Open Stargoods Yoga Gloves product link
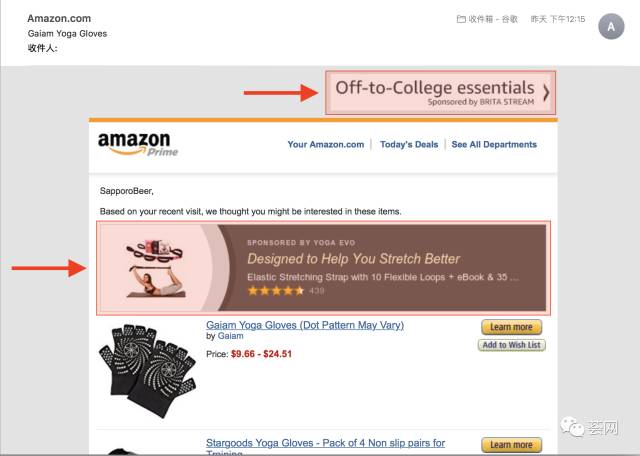Screen dimensions: 640x456 325,442
